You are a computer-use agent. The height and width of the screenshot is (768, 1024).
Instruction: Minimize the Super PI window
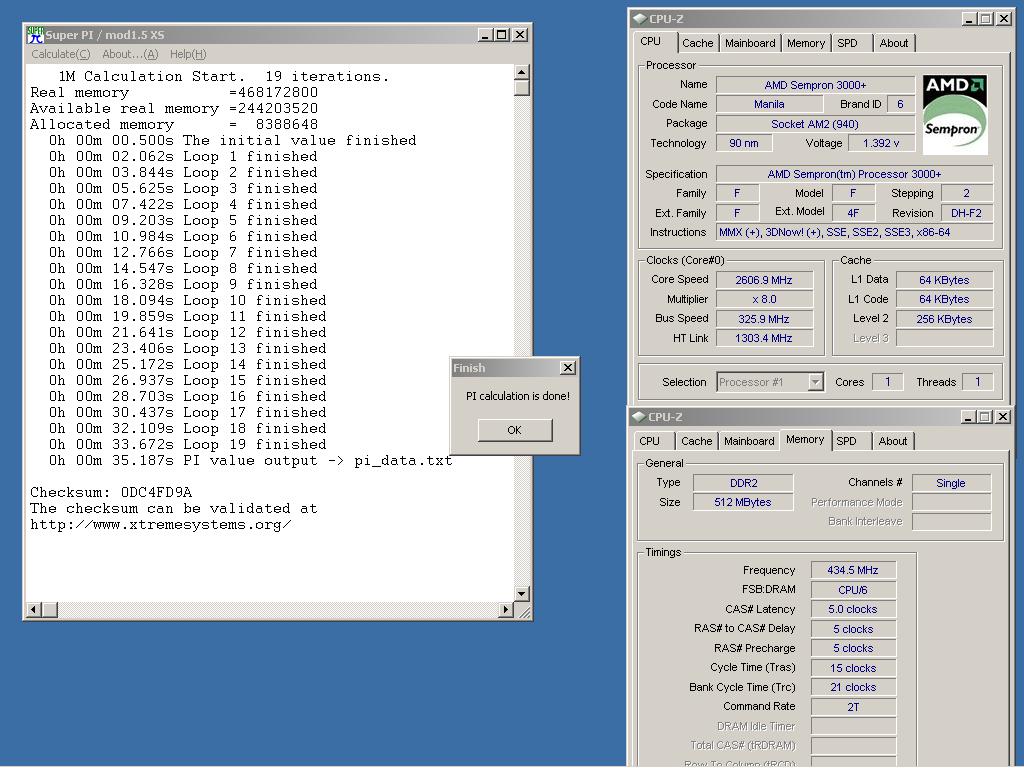point(485,35)
